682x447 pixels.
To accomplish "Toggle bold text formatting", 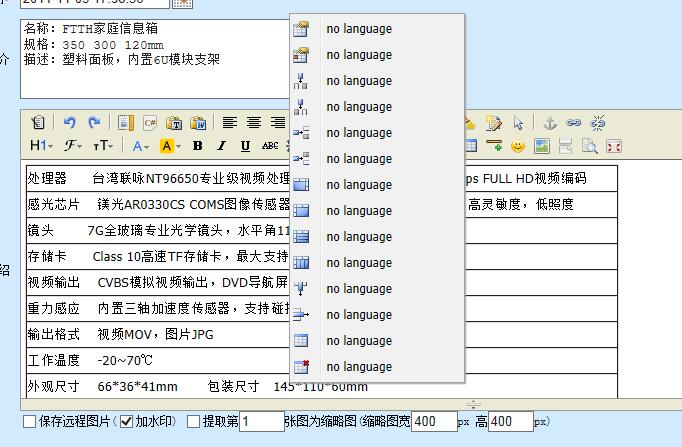I will tap(197, 146).
